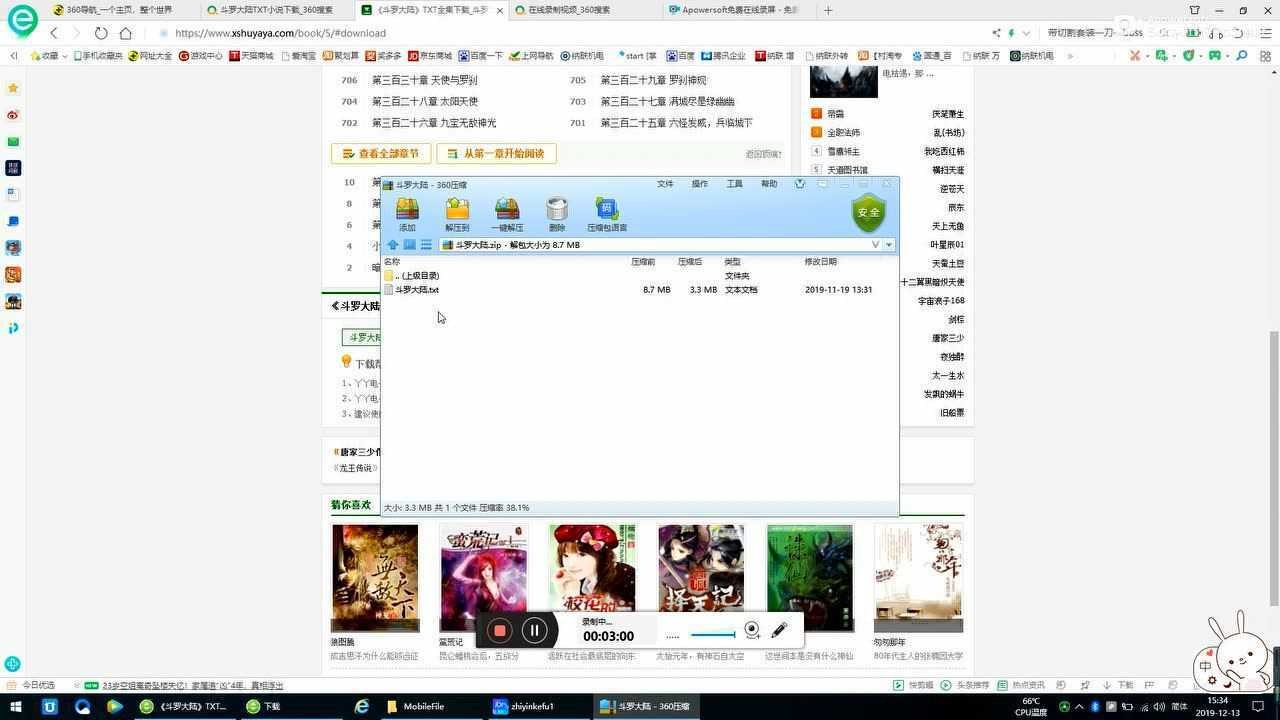Adjust the recorder volume slider
This screenshot has height=720, width=1280.
[x=713, y=634]
